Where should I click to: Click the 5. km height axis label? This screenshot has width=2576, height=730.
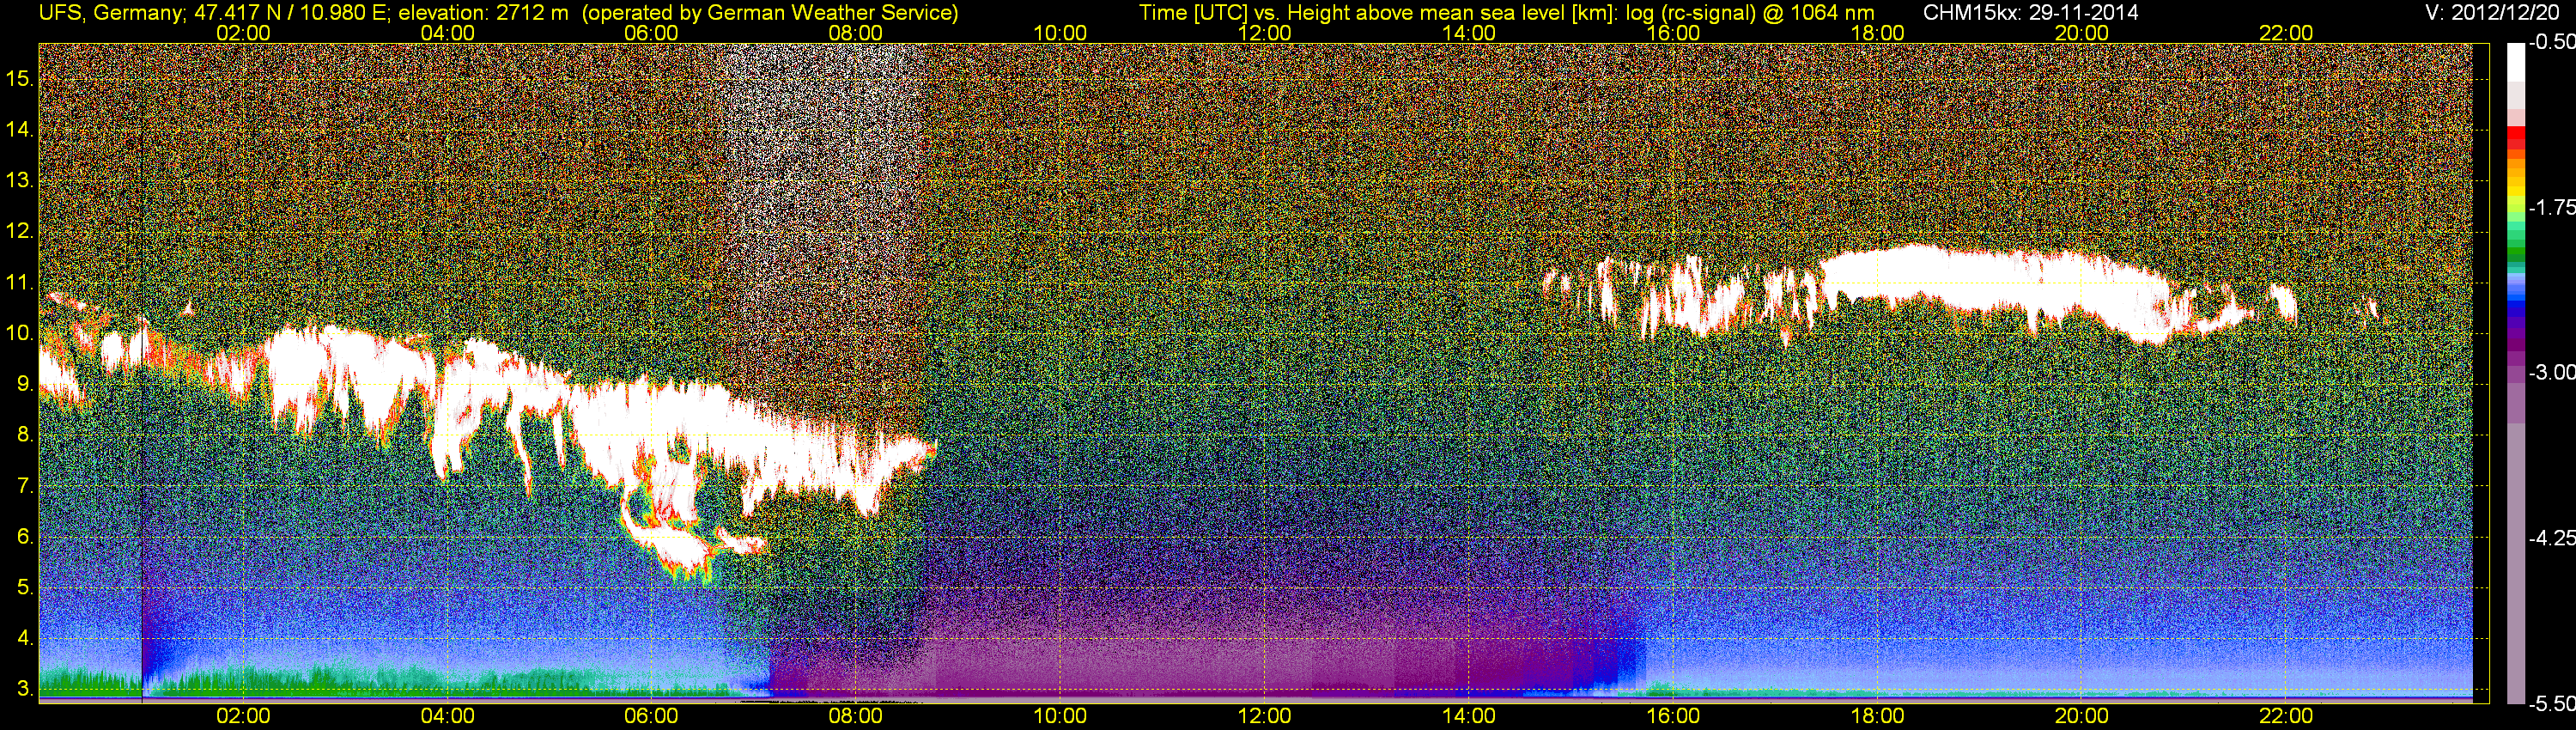coord(25,588)
